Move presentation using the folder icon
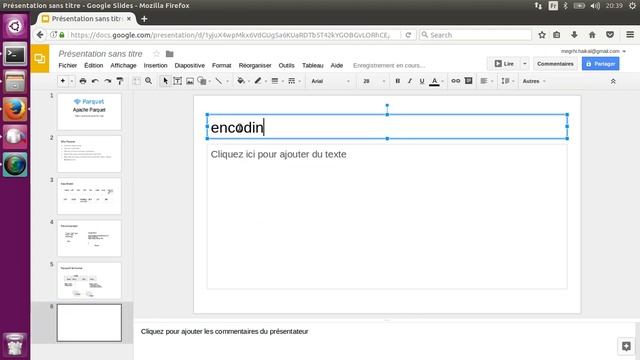The image size is (640, 360). pos(169,53)
